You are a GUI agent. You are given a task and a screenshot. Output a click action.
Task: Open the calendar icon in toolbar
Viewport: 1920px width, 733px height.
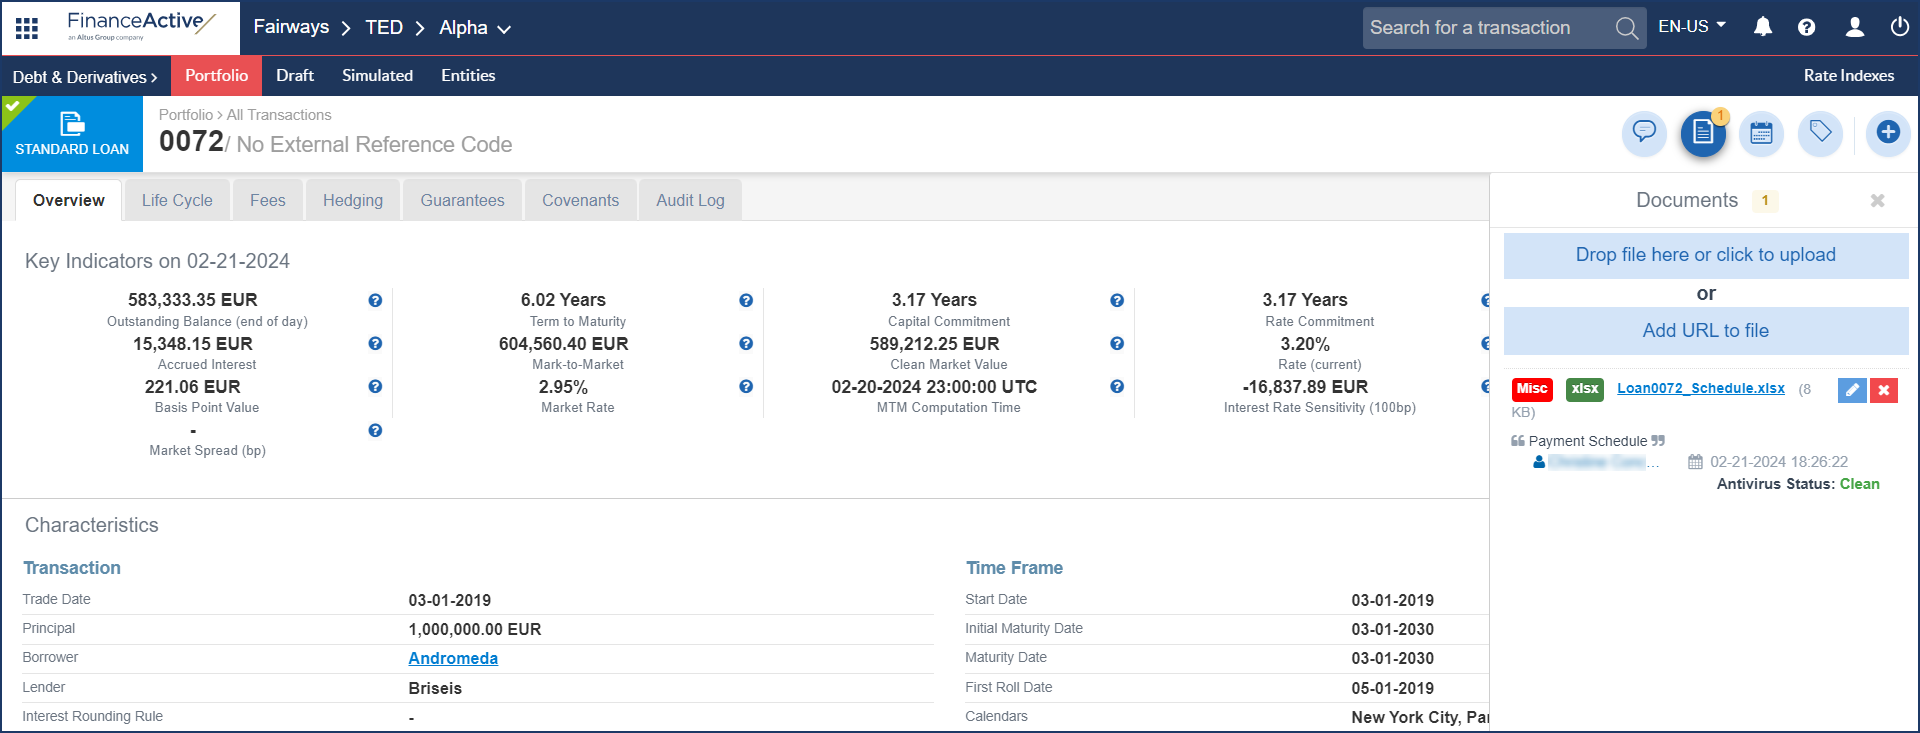1761,133
